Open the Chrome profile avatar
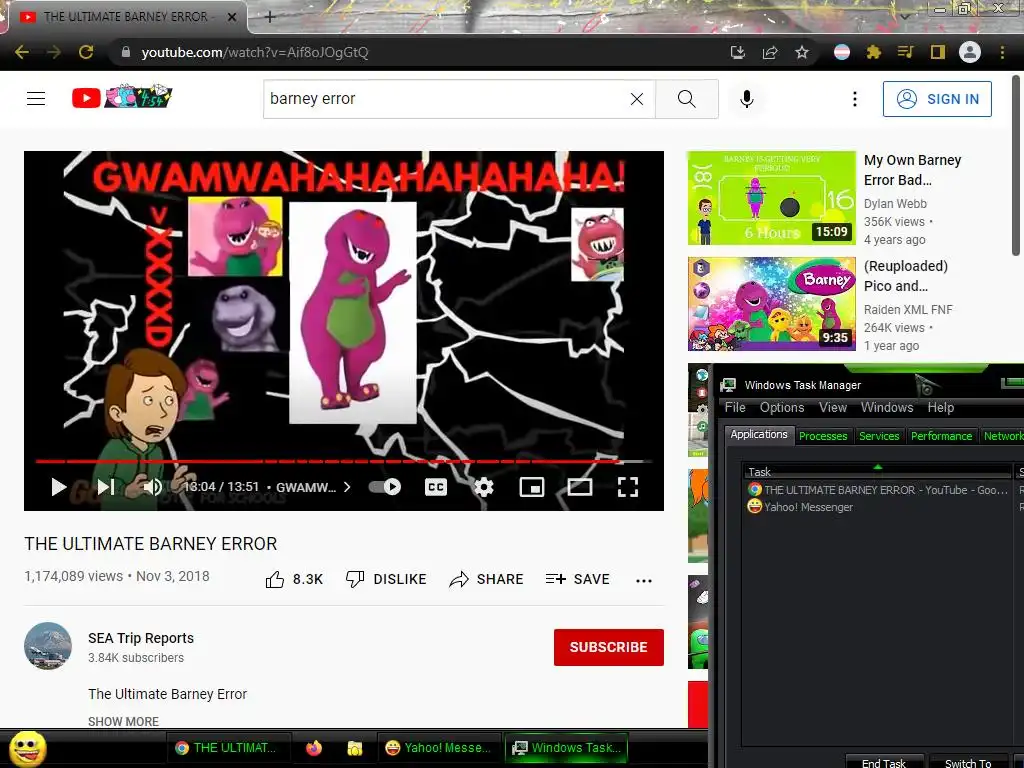 point(970,52)
